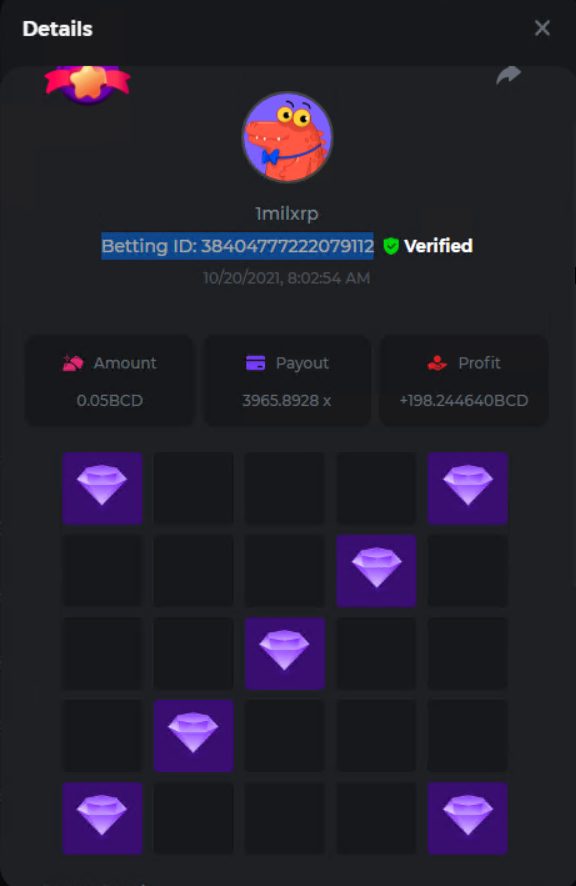Click the Amount money icon
This screenshot has width=576, height=886.
click(x=73, y=363)
